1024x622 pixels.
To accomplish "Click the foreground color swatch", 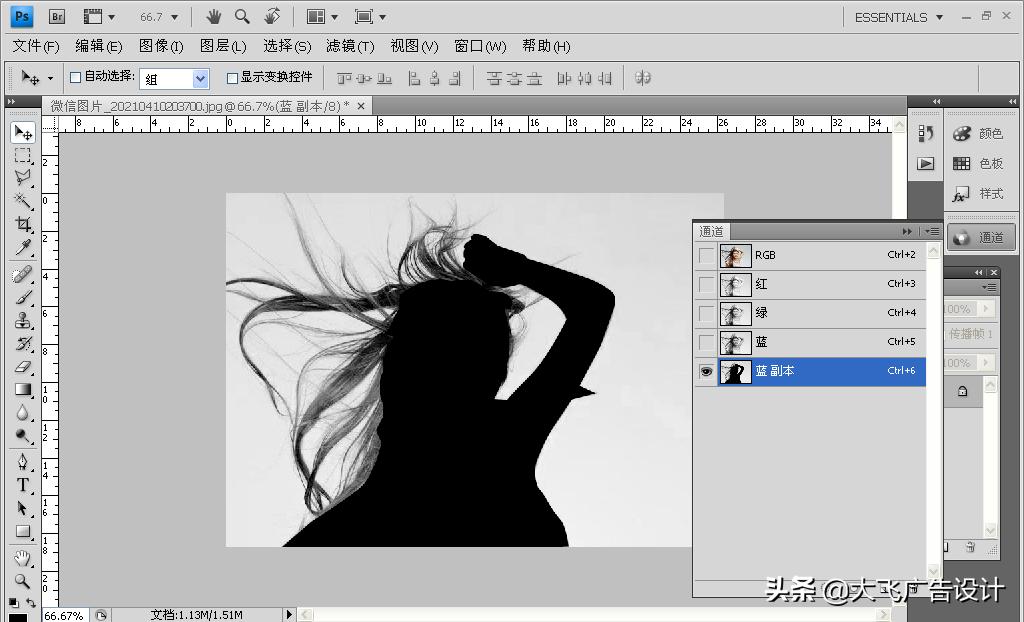I will pos(17,617).
